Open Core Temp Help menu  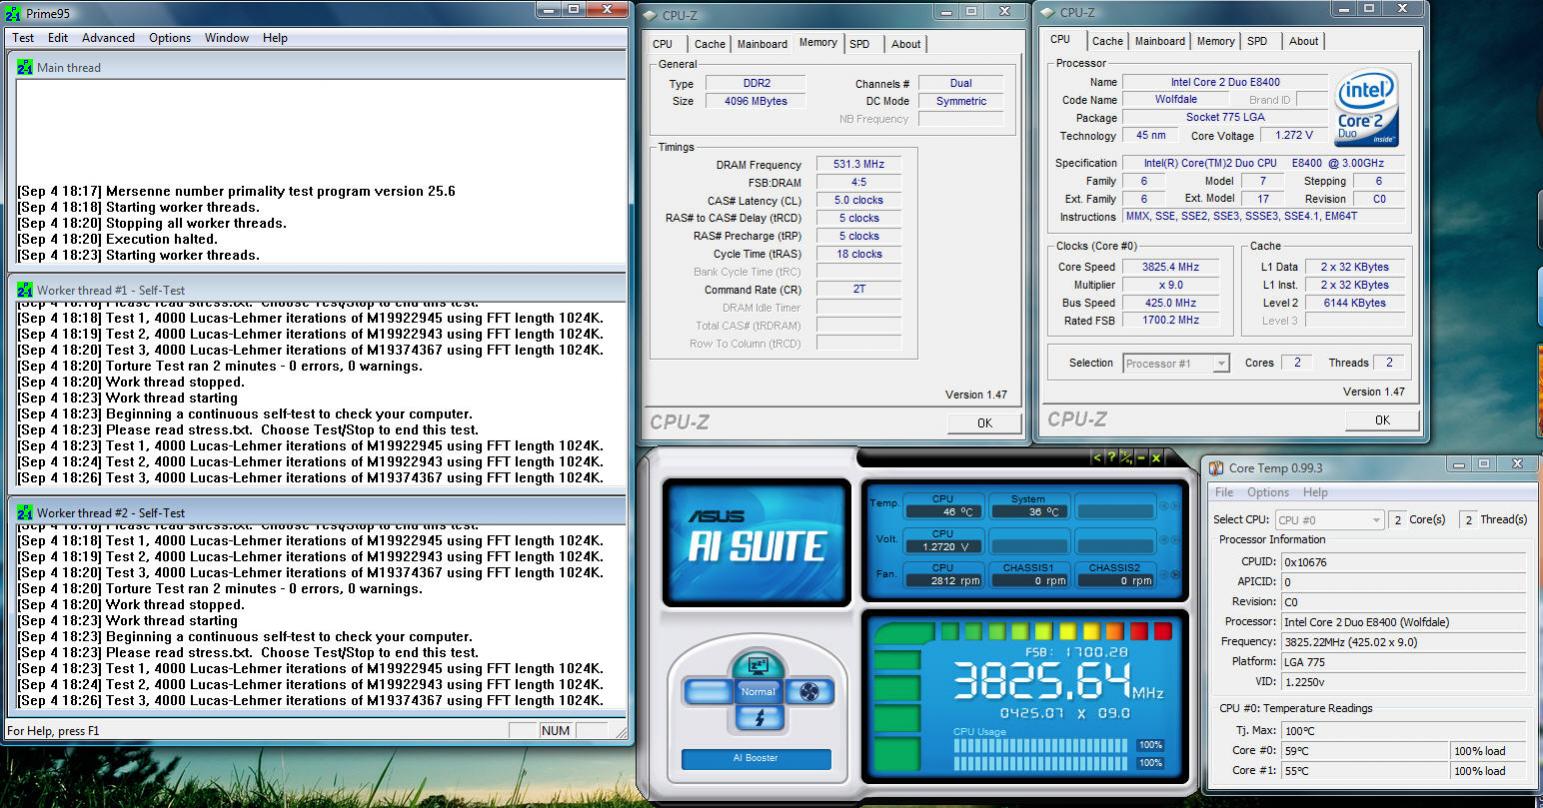tap(1315, 492)
